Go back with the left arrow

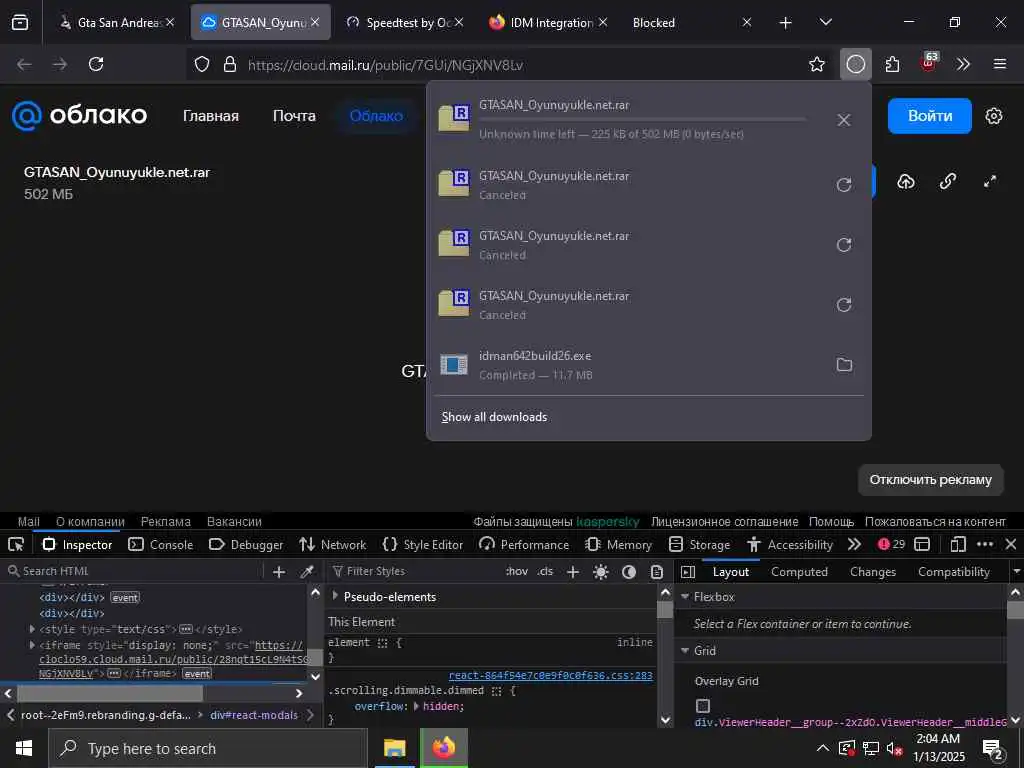[24, 64]
